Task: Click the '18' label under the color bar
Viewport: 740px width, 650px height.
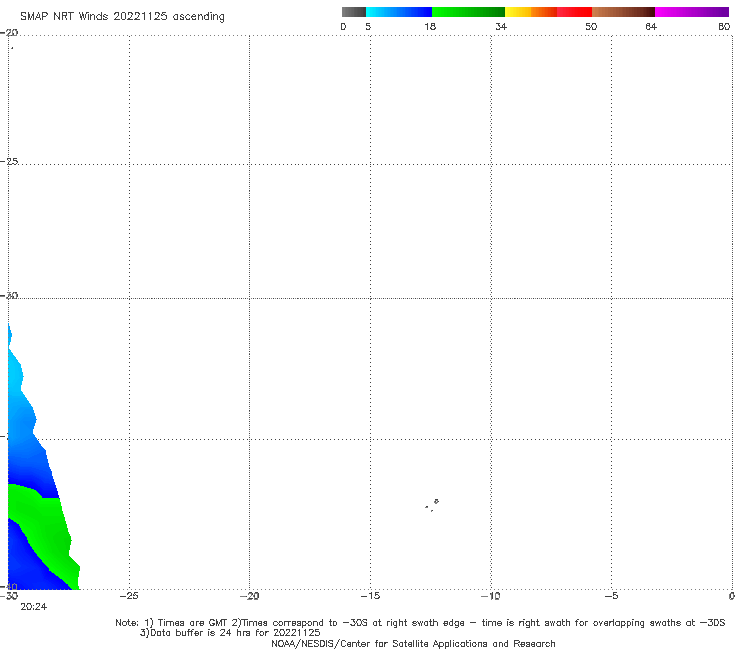Action: click(x=430, y=27)
